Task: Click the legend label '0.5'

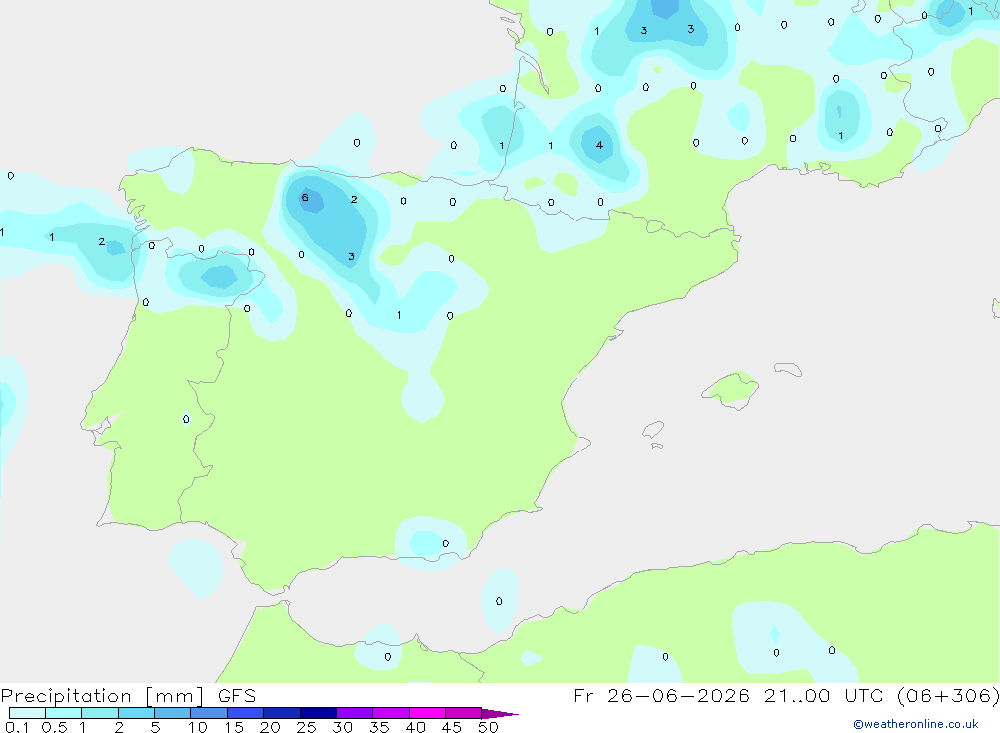Action: pos(54,727)
